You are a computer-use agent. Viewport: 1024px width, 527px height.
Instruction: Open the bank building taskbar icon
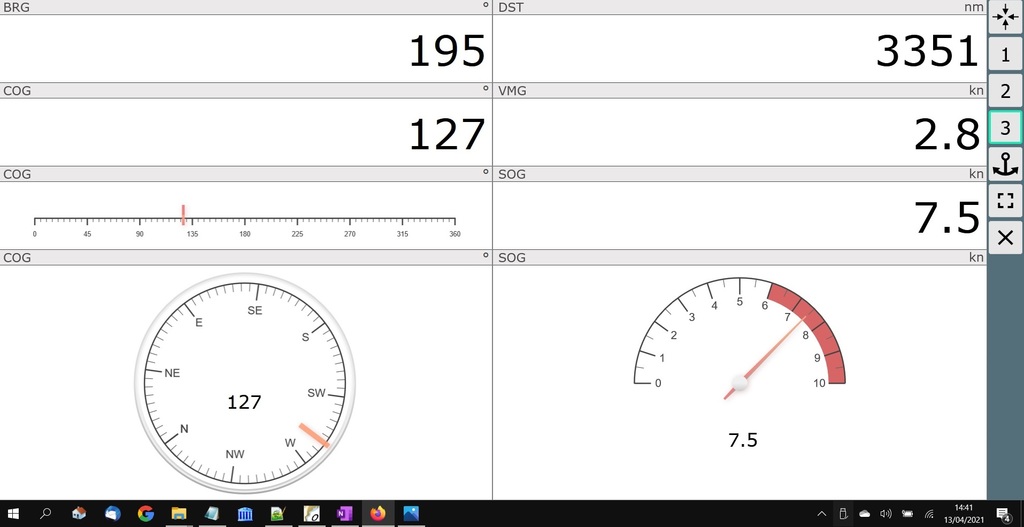pos(245,514)
